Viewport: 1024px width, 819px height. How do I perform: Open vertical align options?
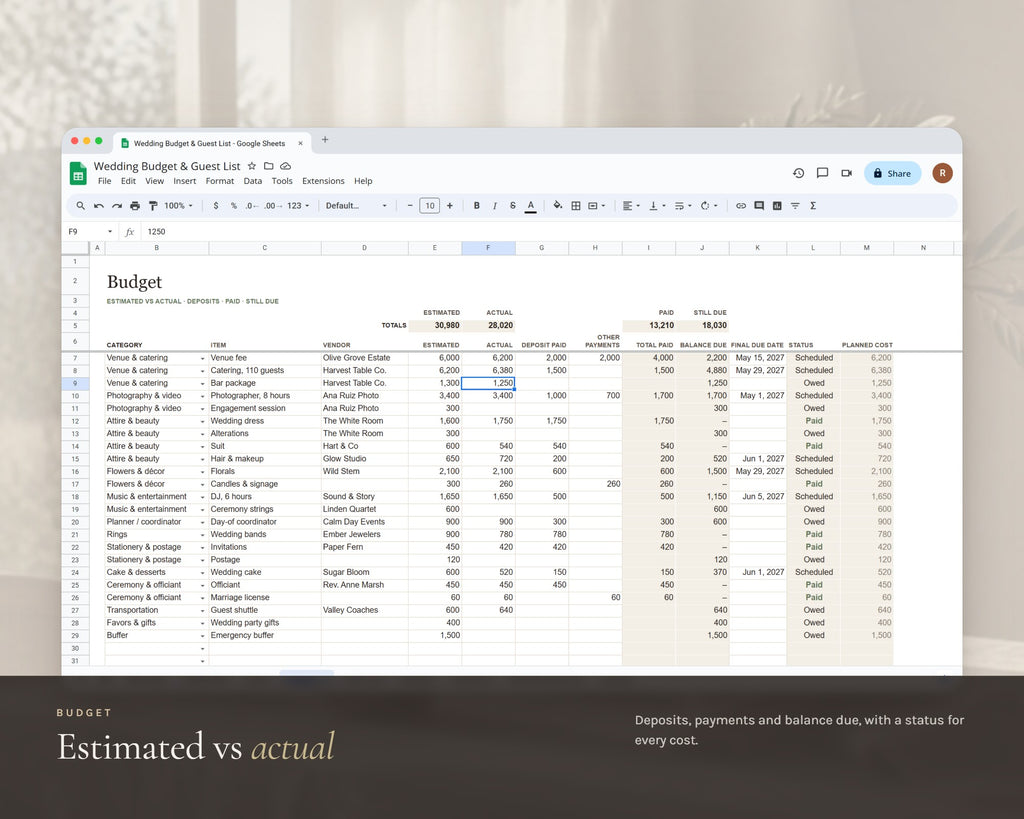[x=657, y=206]
